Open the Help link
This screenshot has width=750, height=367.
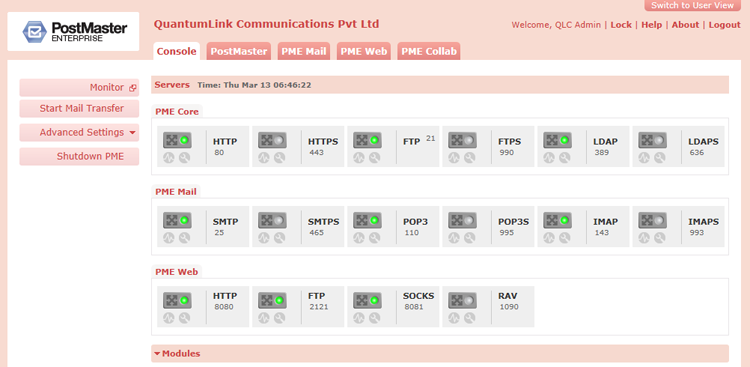coord(651,25)
